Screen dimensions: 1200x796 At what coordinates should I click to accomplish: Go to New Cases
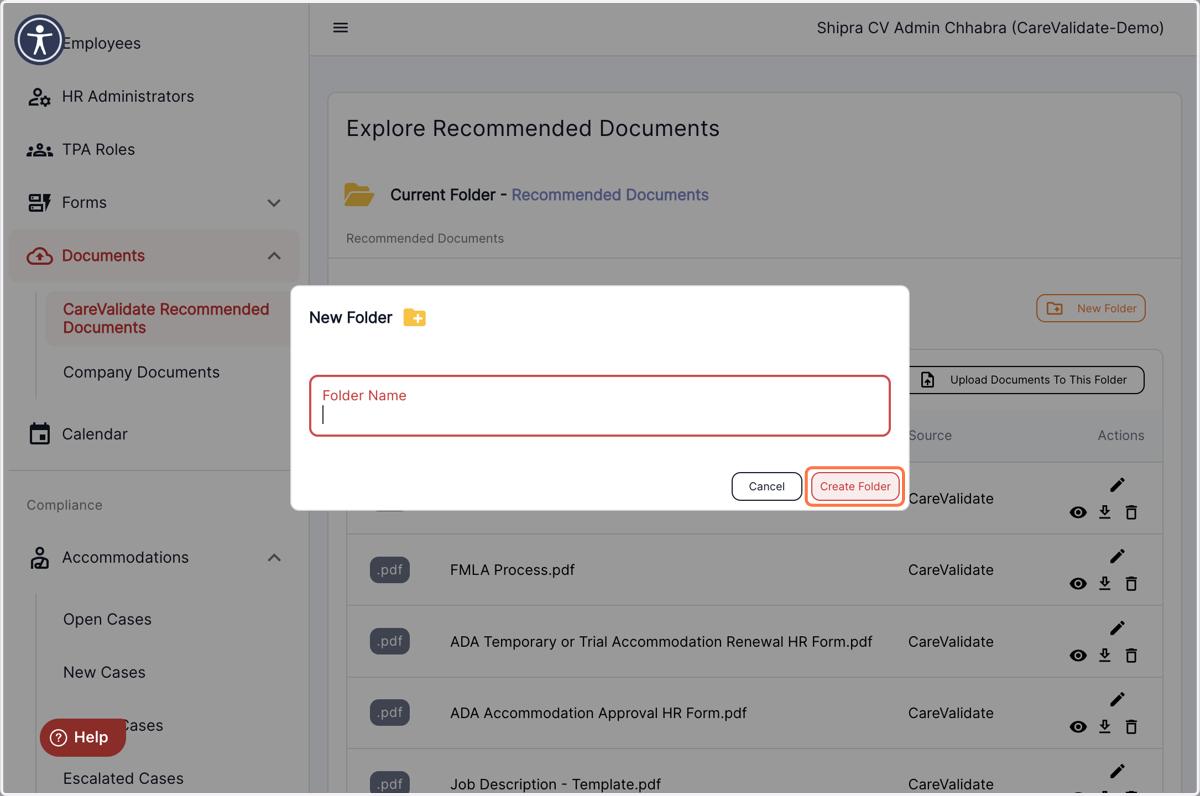click(104, 672)
